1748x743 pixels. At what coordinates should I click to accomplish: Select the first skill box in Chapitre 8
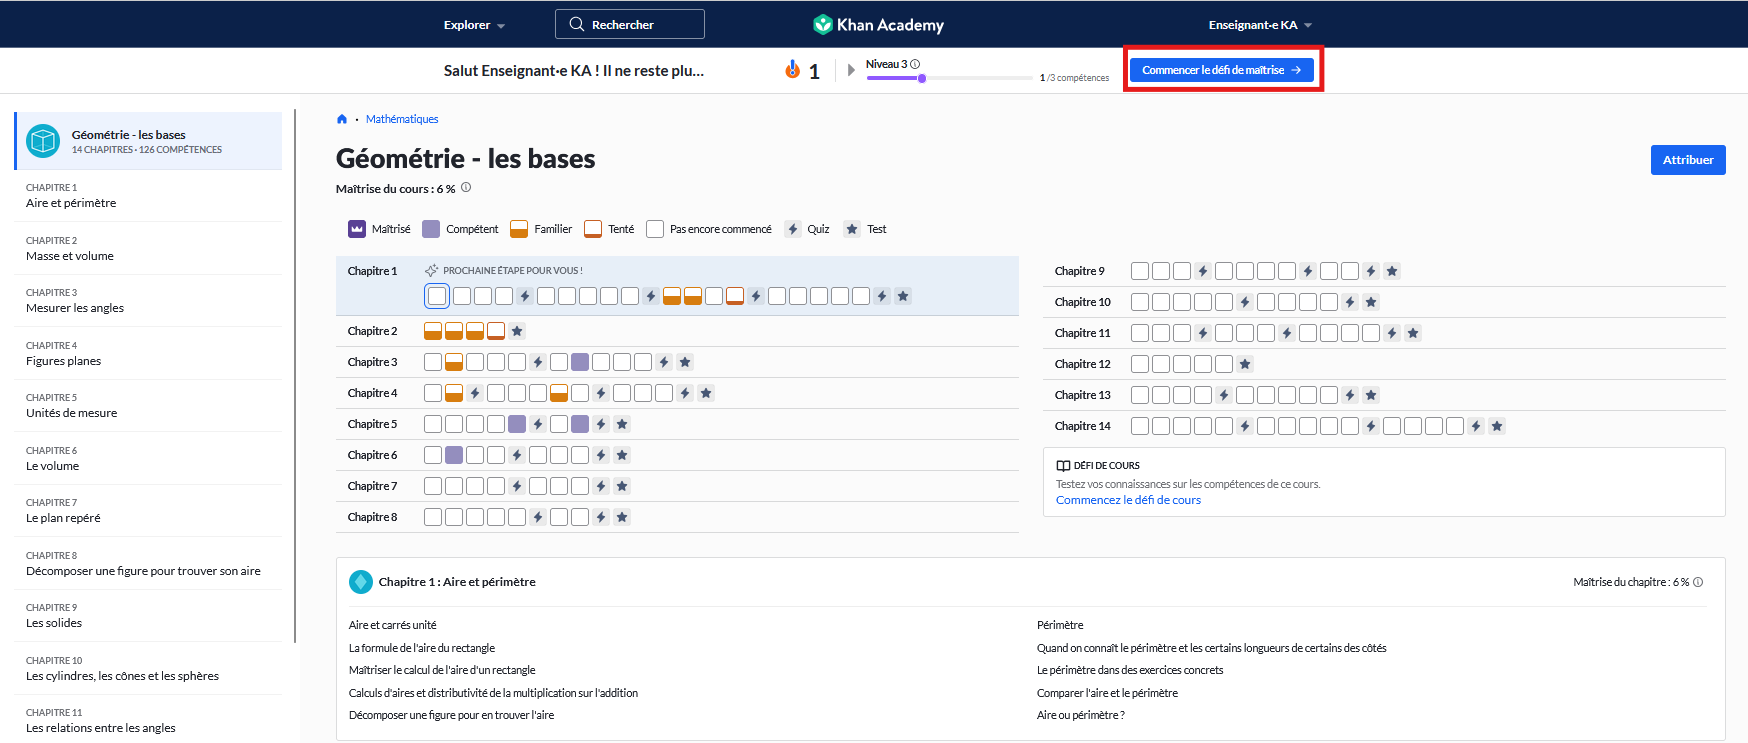433,517
